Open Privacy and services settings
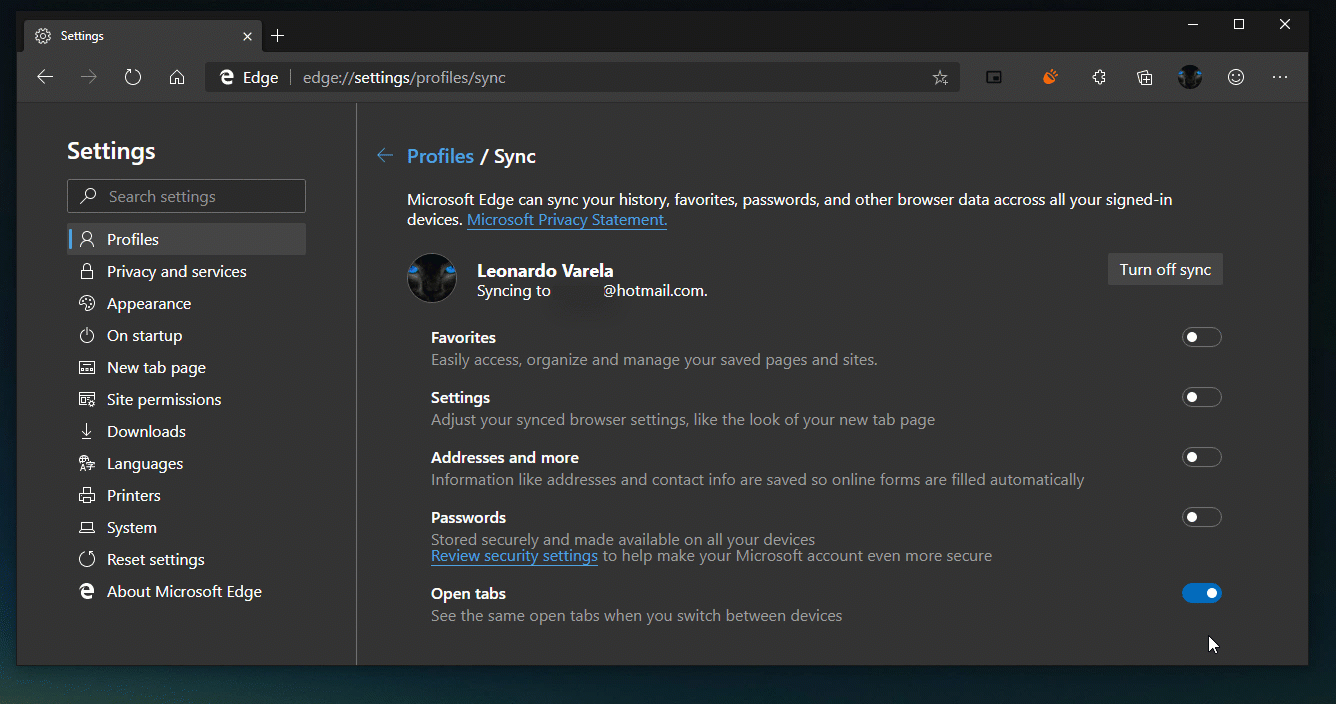The image size is (1336, 704). coord(176,272)
